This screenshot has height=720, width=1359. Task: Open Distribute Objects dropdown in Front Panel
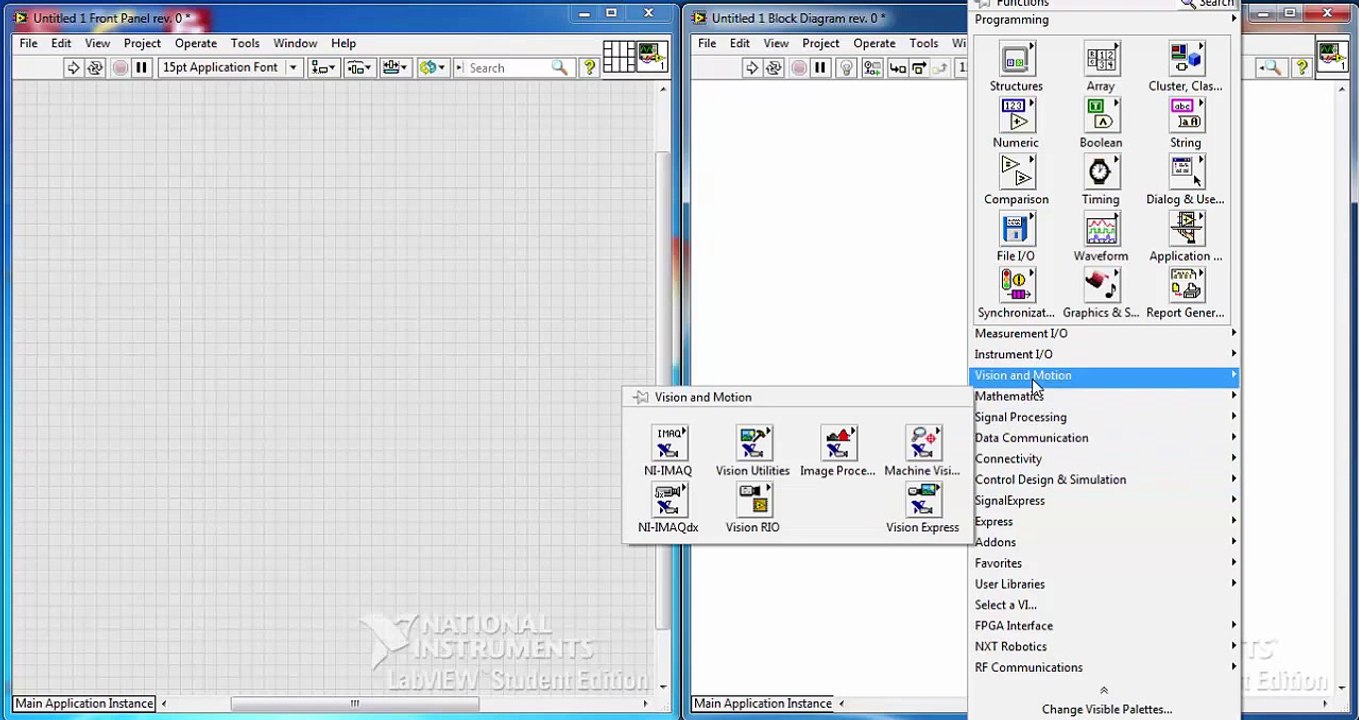tap(359, 68)
